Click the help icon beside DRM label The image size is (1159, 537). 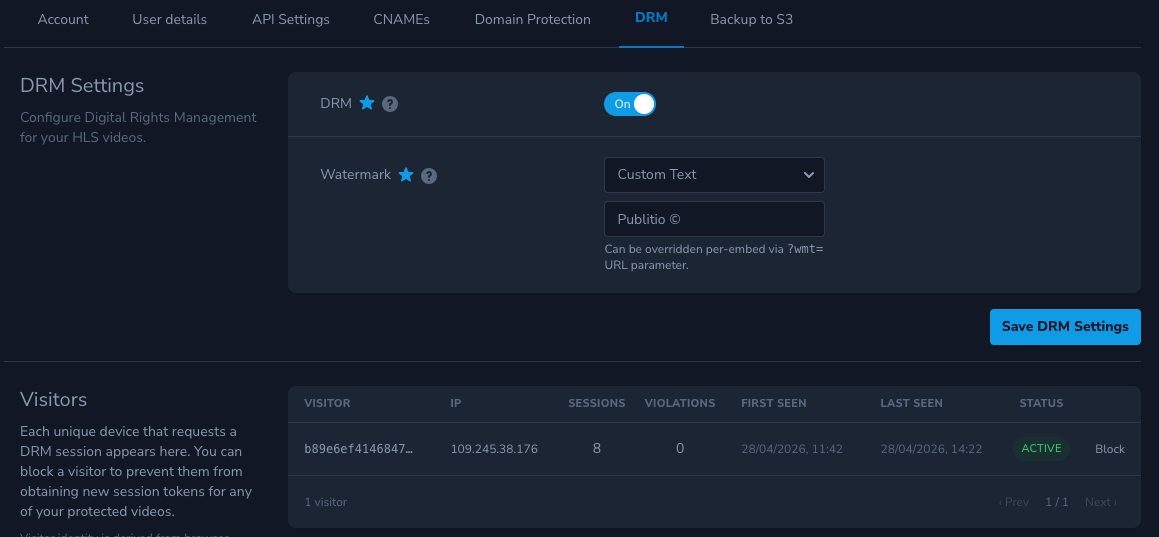coord(390,104)
